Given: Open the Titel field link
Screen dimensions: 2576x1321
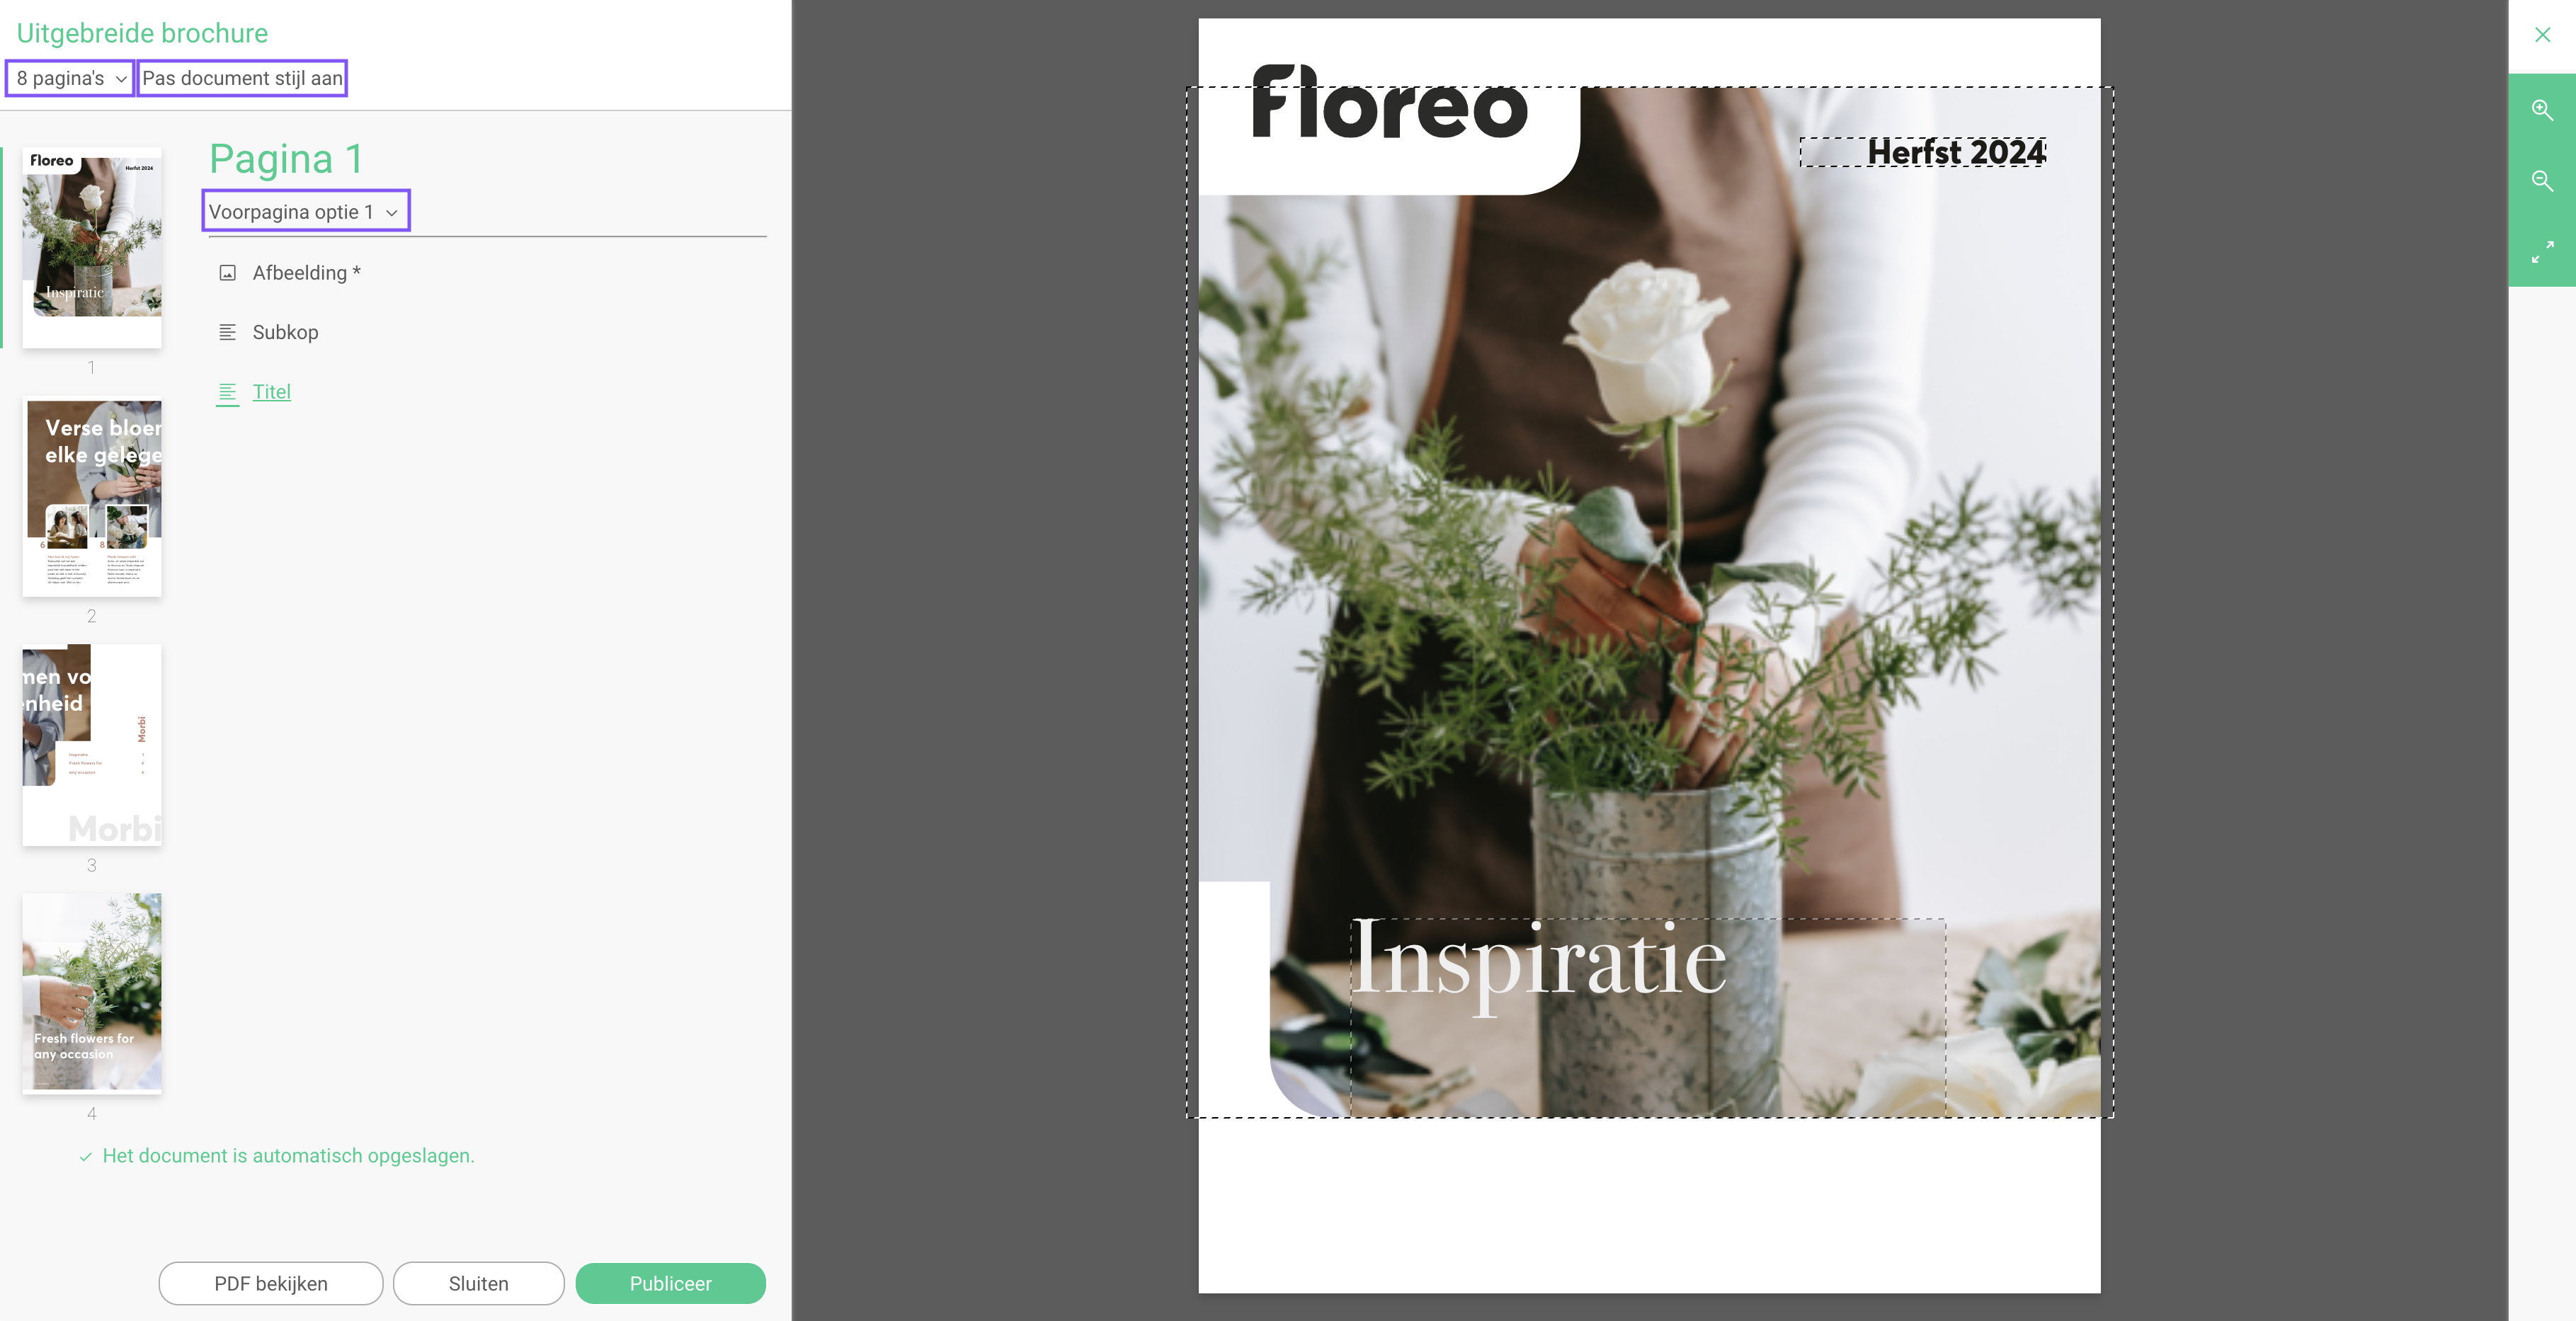Looking at the screenshot, I should click(271, 392).
